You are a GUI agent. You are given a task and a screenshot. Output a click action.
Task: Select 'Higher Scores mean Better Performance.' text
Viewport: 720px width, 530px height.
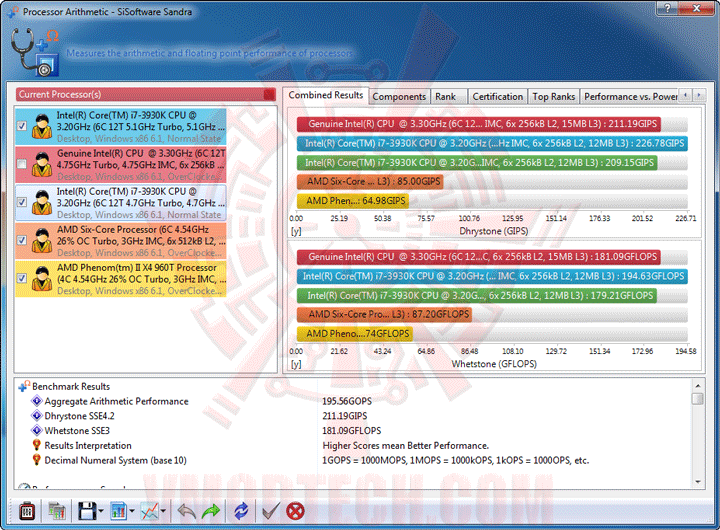click(x=405, y=445)
